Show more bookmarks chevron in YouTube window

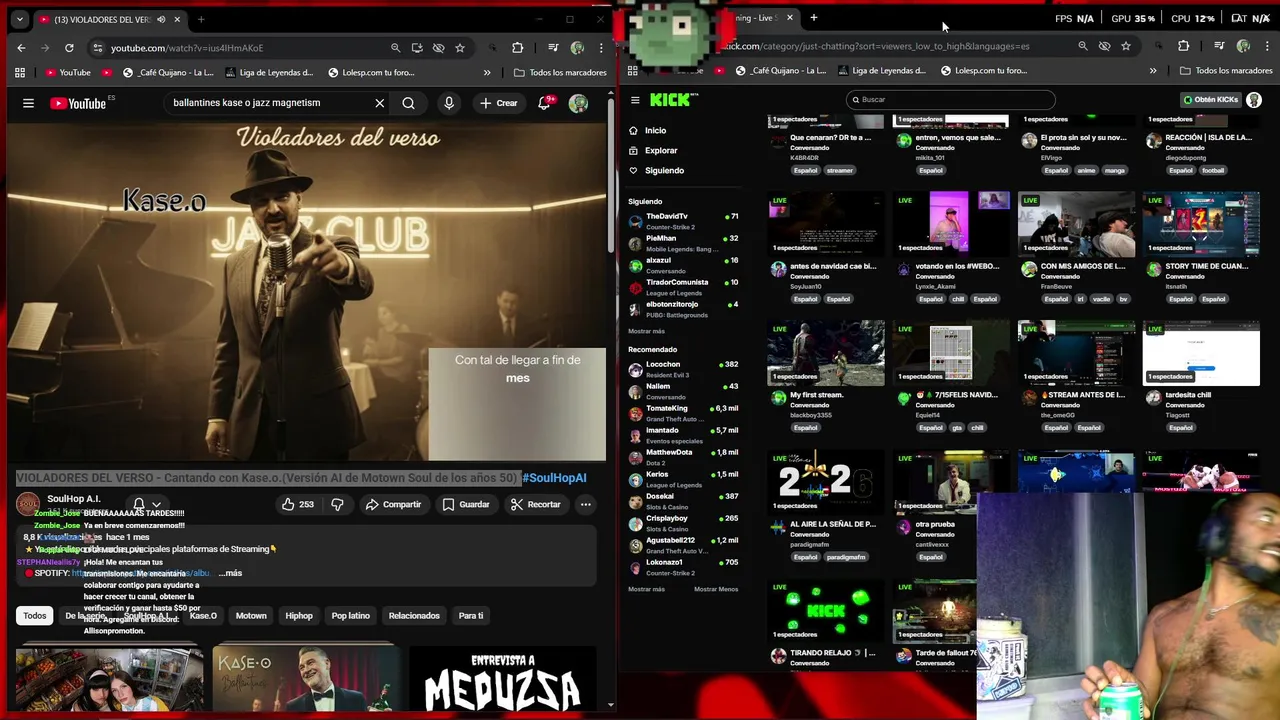487,72
